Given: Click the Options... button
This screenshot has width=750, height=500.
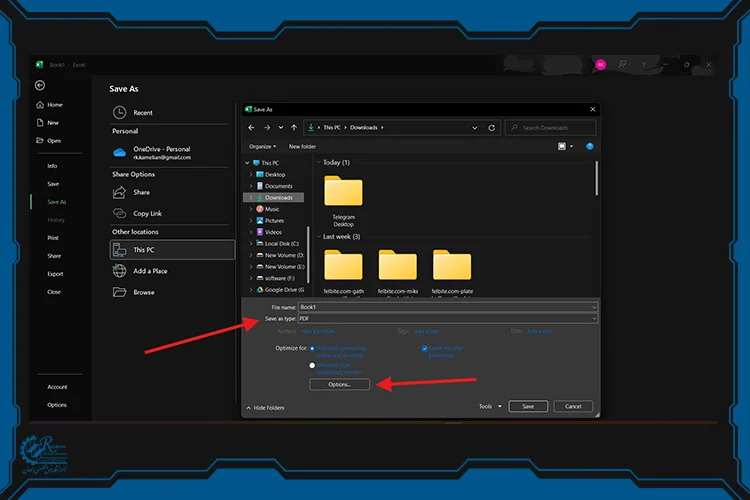Looking at the screenshot, I should 340,385.
